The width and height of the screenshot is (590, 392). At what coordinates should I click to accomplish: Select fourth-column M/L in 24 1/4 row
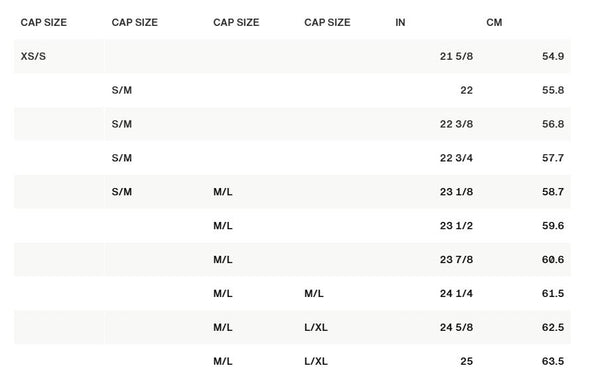[x=313, y=293]
